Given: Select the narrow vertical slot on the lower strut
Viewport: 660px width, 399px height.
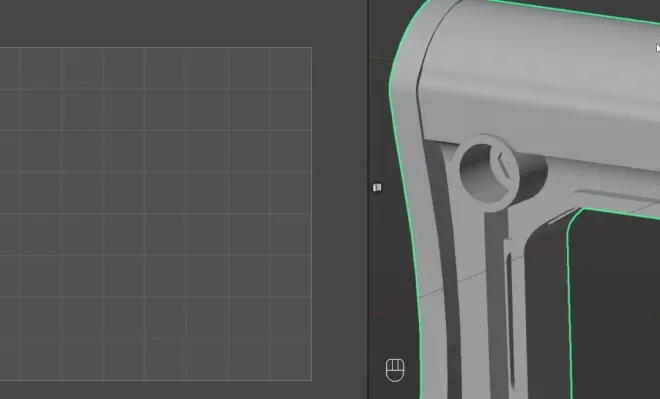Looking at the screenshot, I should pos(510,320).
